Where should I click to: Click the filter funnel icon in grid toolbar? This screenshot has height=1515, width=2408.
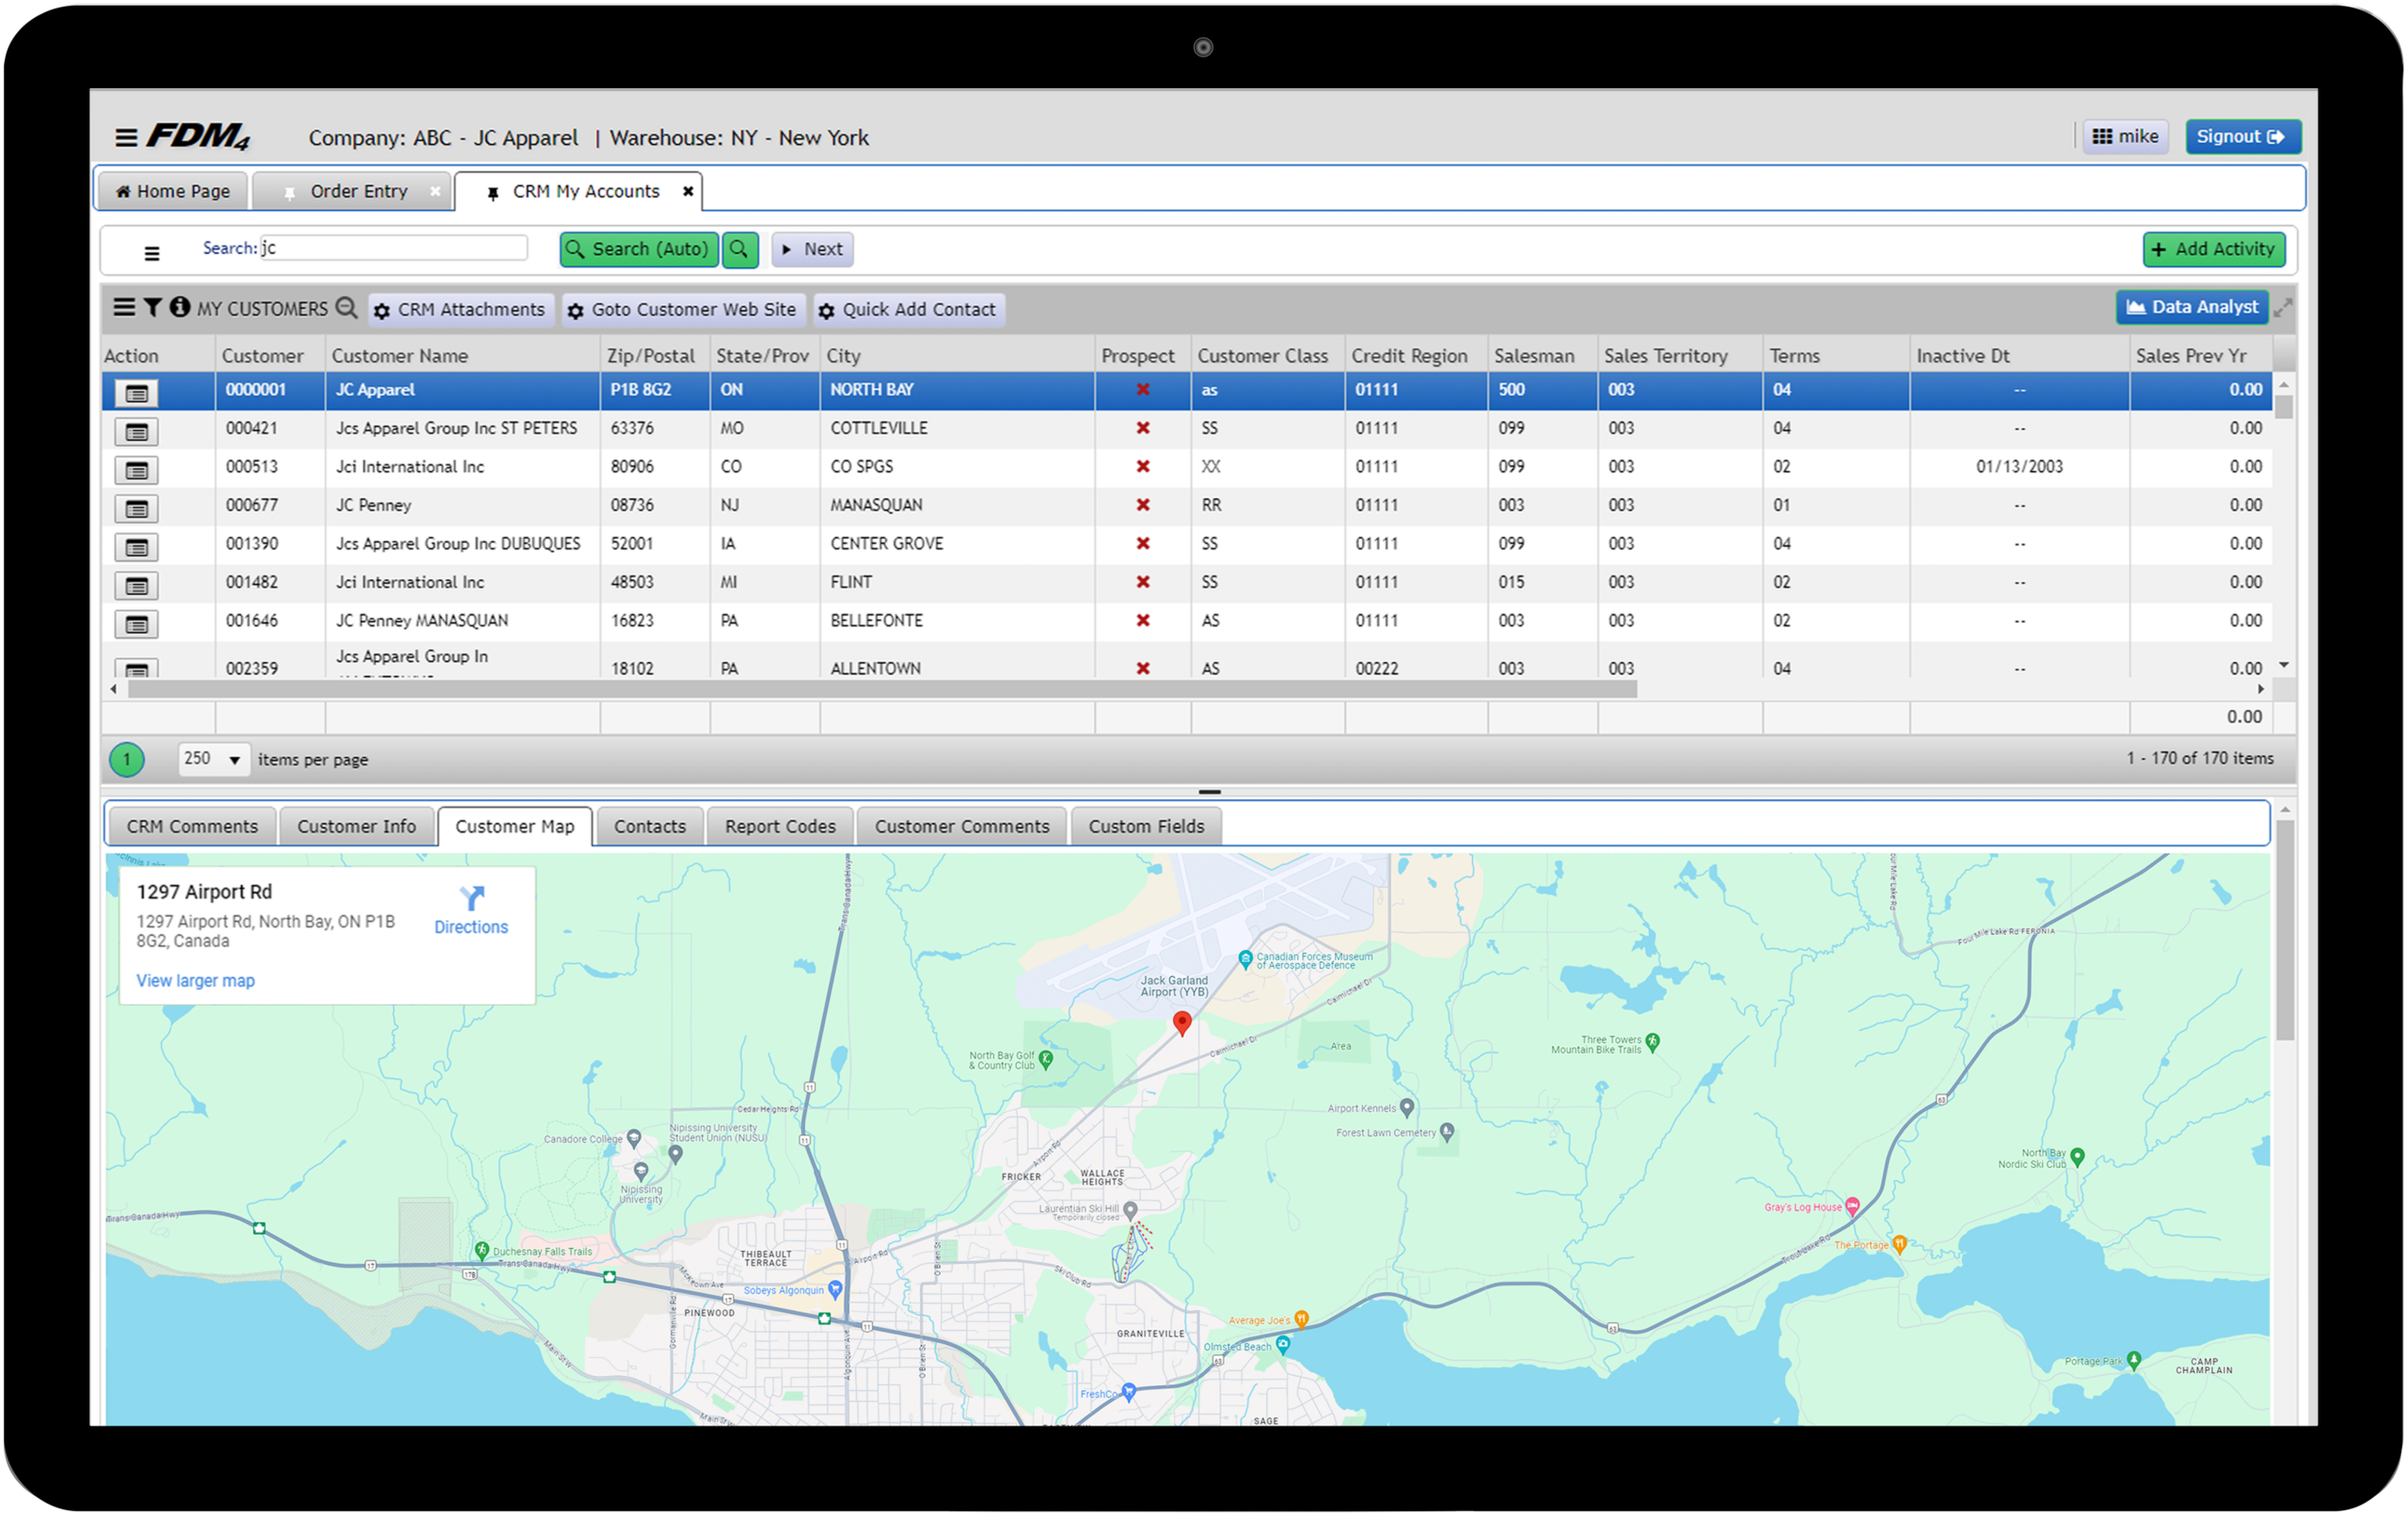[x=152, y=307]
